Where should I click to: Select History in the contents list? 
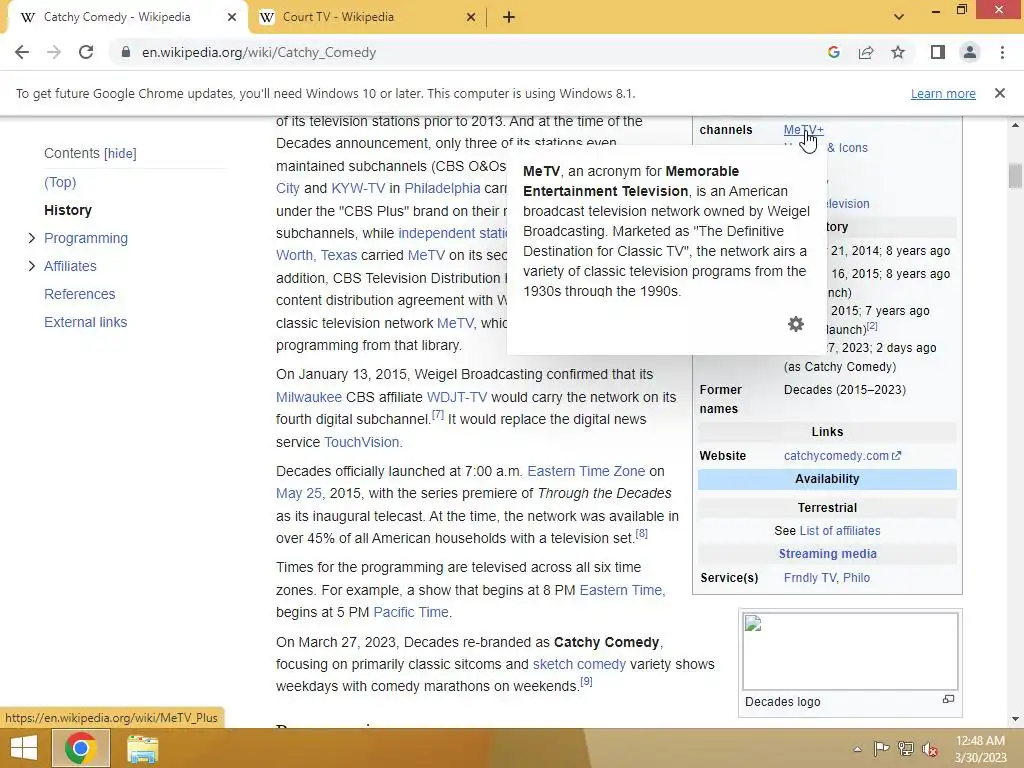(x=68, y=210)
